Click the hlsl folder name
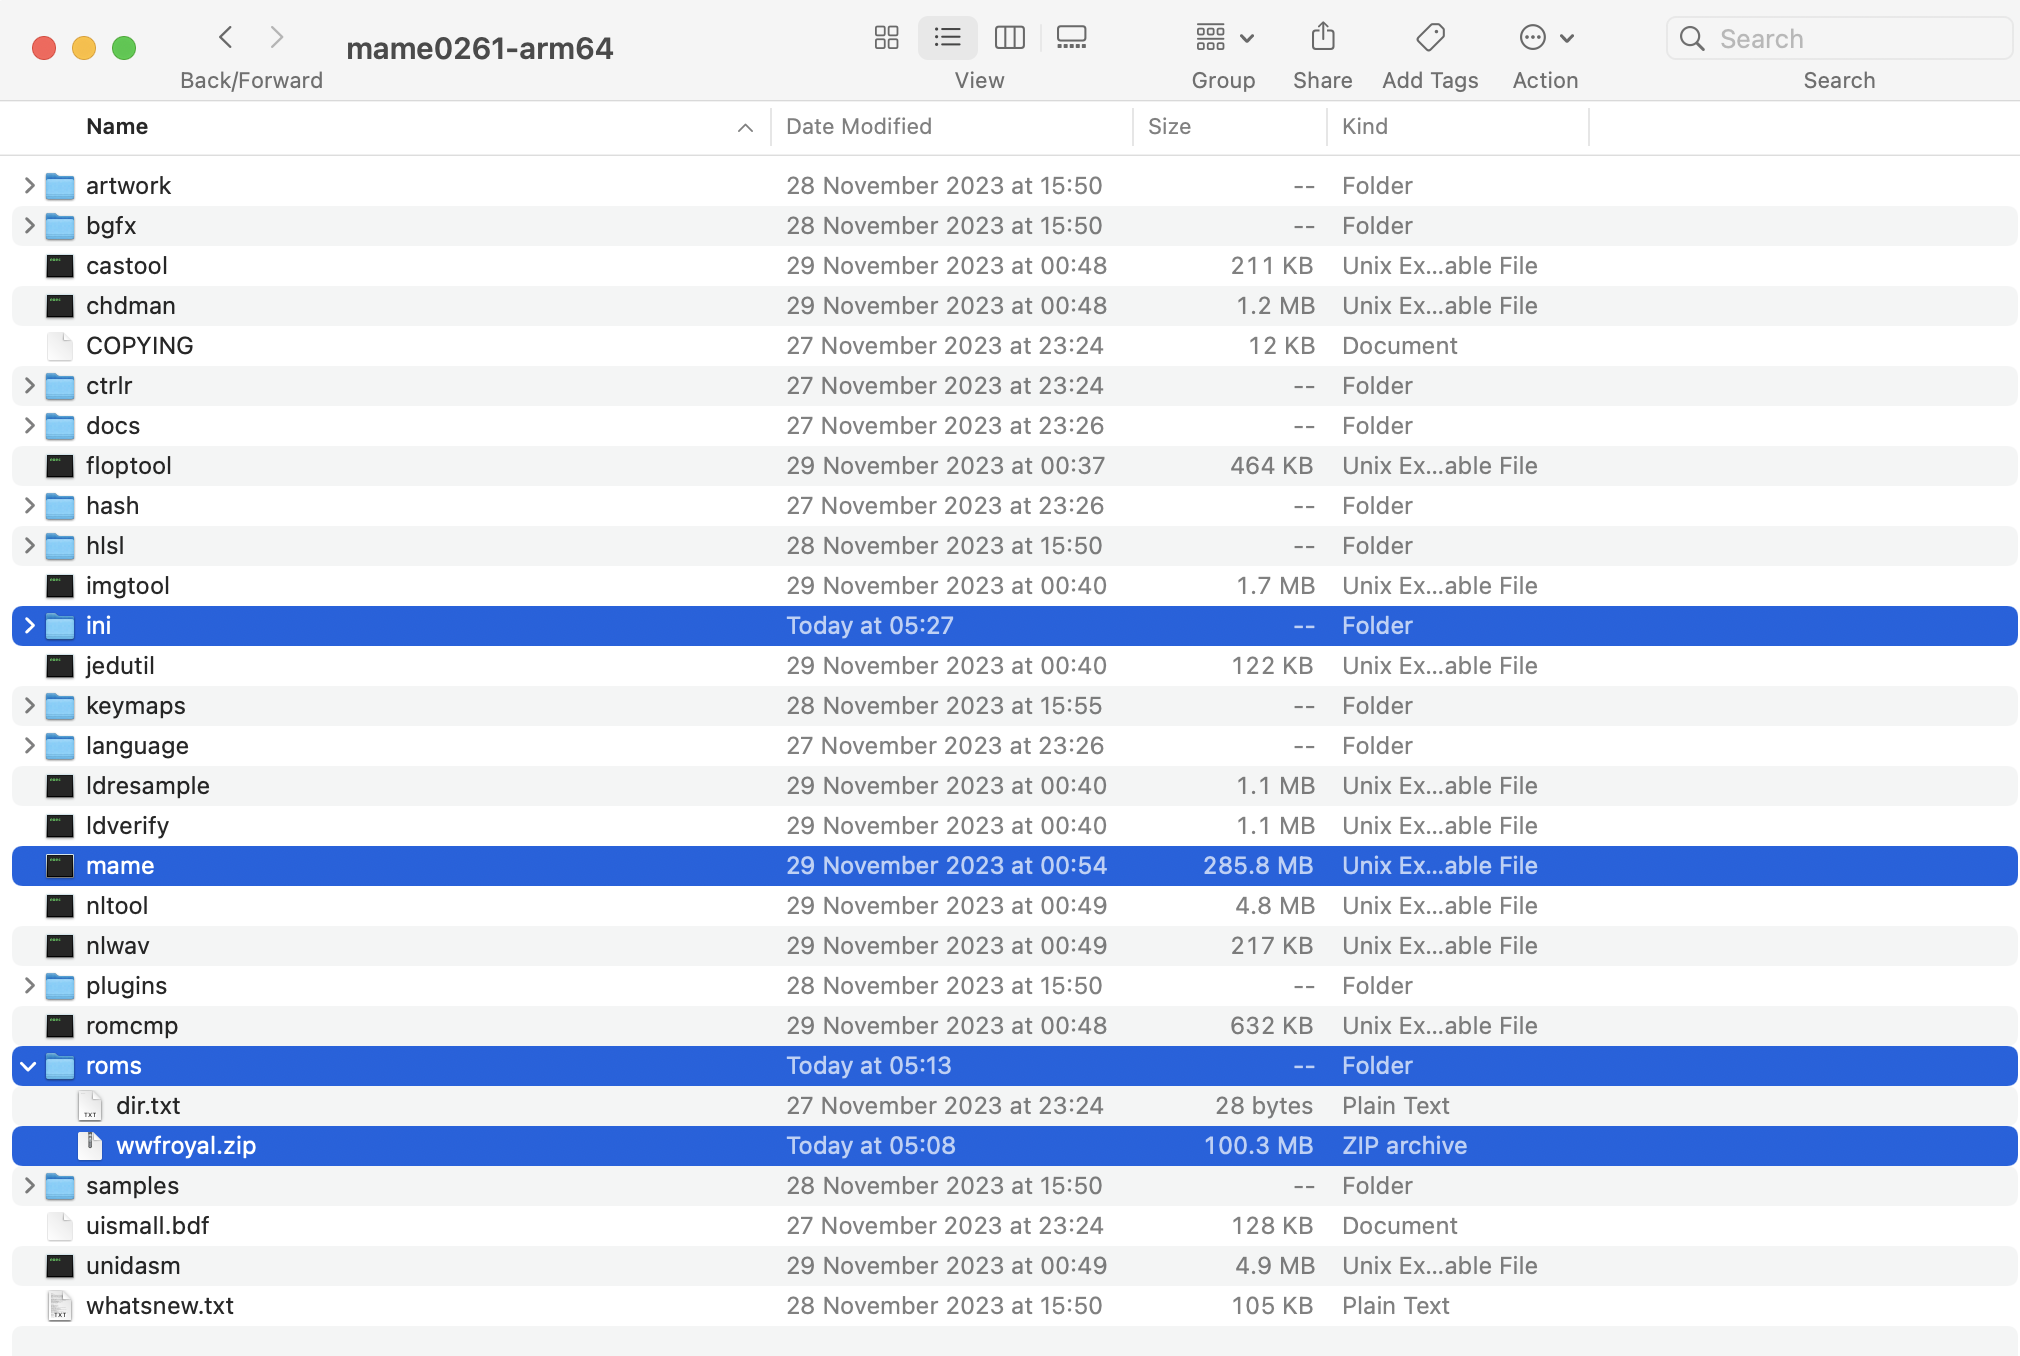2020x1356 pixels. 105,546
